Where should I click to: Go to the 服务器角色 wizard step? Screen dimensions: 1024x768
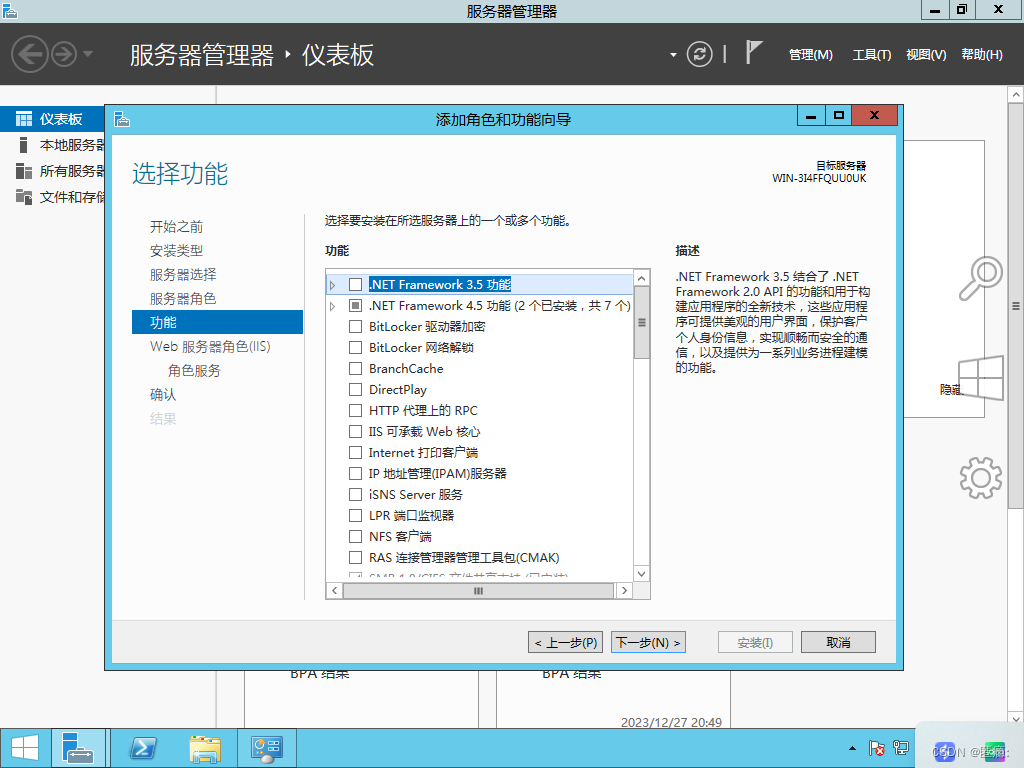tap(183, 298)
